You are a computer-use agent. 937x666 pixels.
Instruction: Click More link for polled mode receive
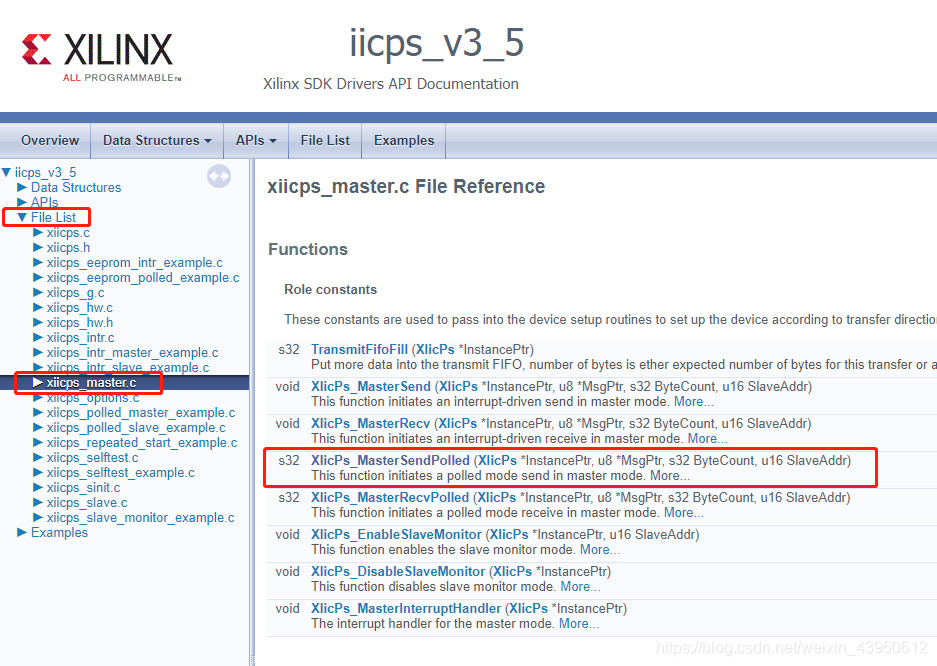684,512
